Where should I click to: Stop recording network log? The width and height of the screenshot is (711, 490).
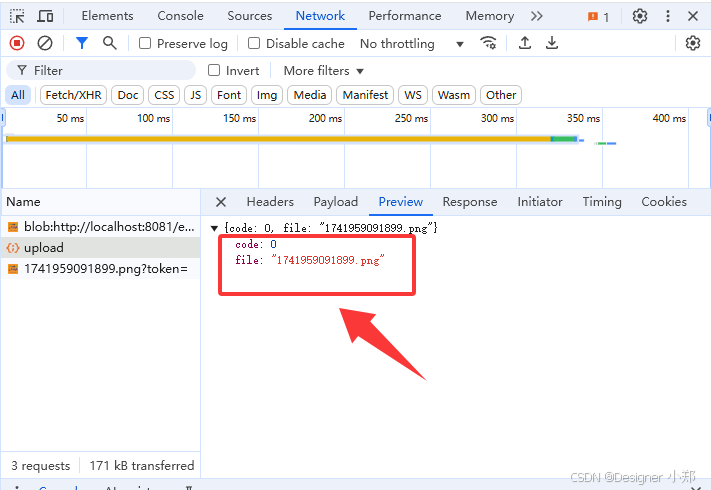click(x=17, y=44)
